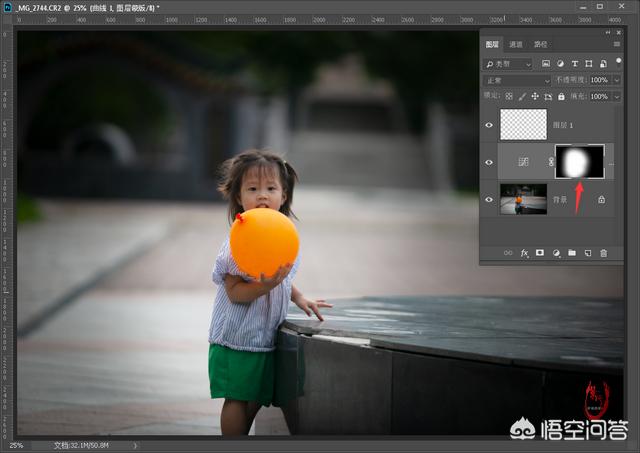640x453 pixels.
Task: Click the Photoshop icon in title bar
Action: pos(7,7)
